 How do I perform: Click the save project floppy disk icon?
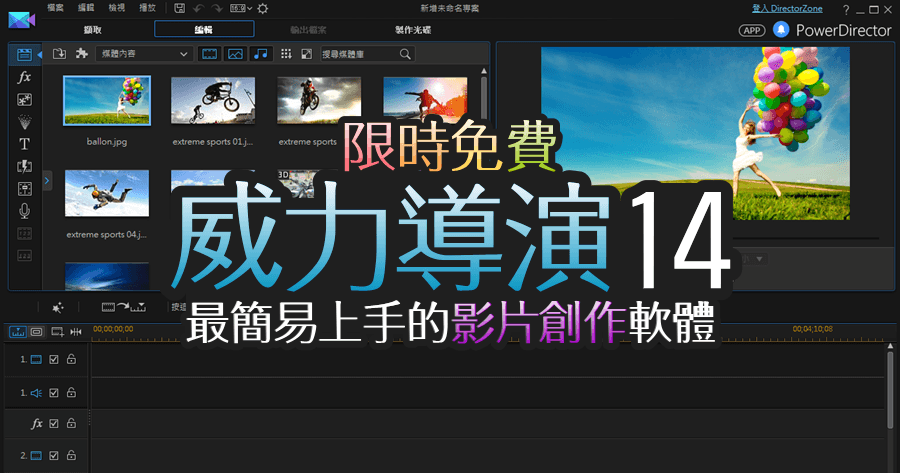[x=180, y=8]
